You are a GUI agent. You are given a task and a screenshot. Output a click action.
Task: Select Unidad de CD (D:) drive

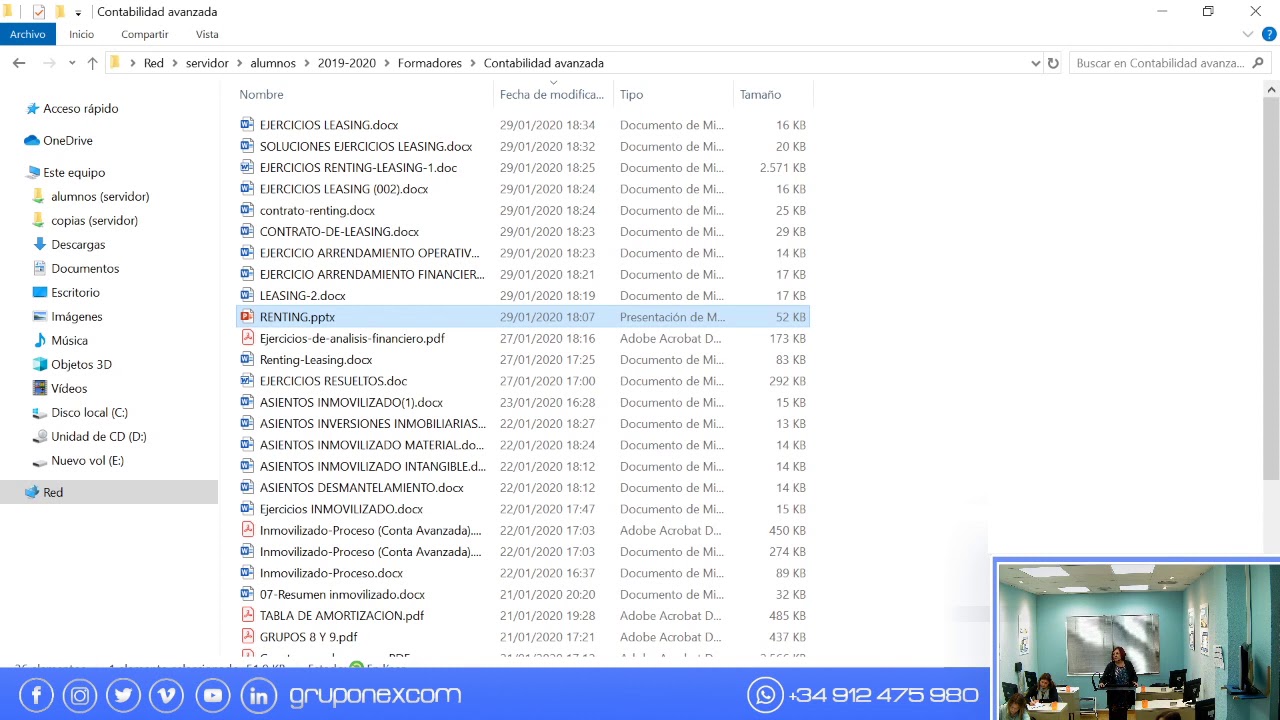[98, 436]
